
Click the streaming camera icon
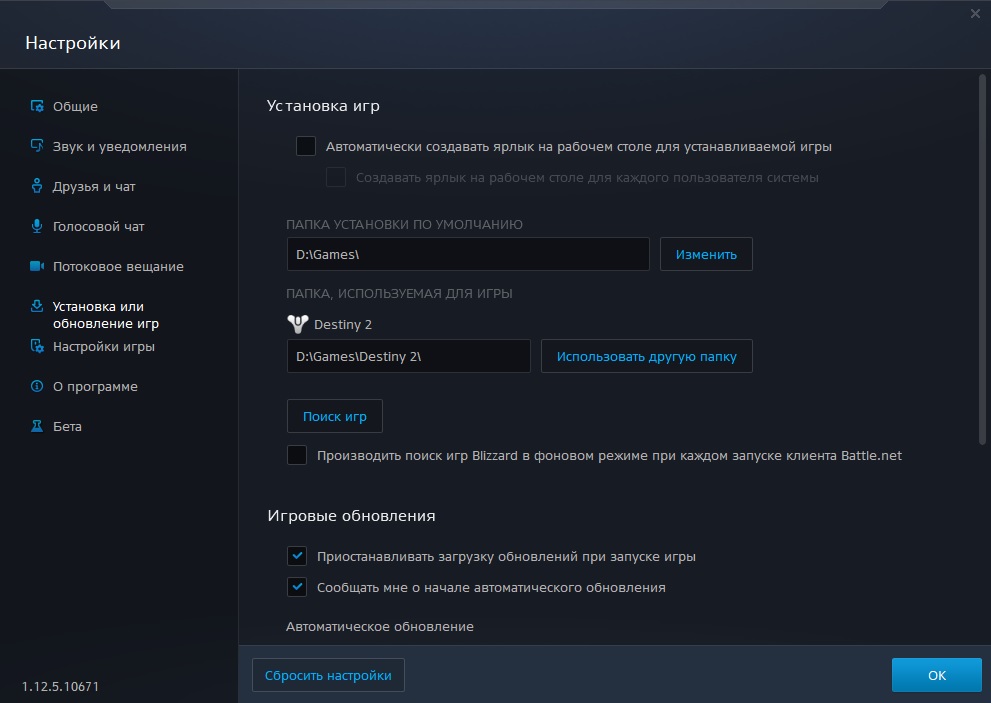(37, 266)
